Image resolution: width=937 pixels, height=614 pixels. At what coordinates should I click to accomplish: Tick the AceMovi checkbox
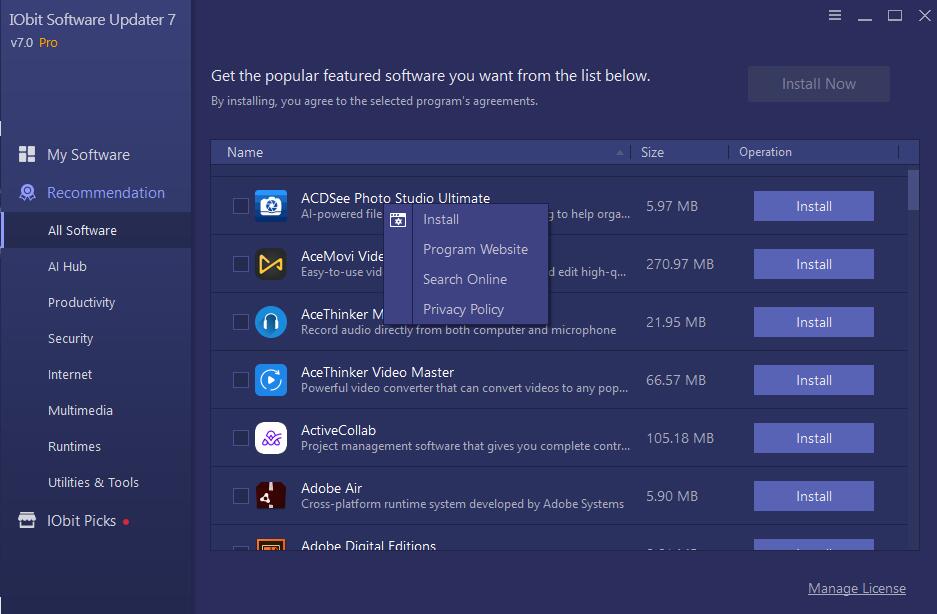(x=241, y=264)
